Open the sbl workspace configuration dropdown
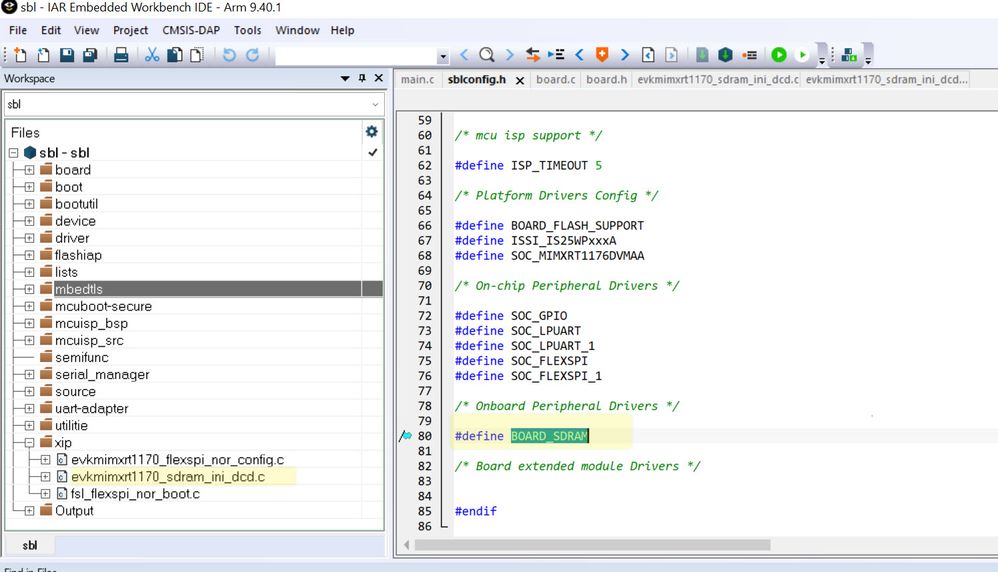Screen dimensions: 998x572 click(x=376, y=104)
